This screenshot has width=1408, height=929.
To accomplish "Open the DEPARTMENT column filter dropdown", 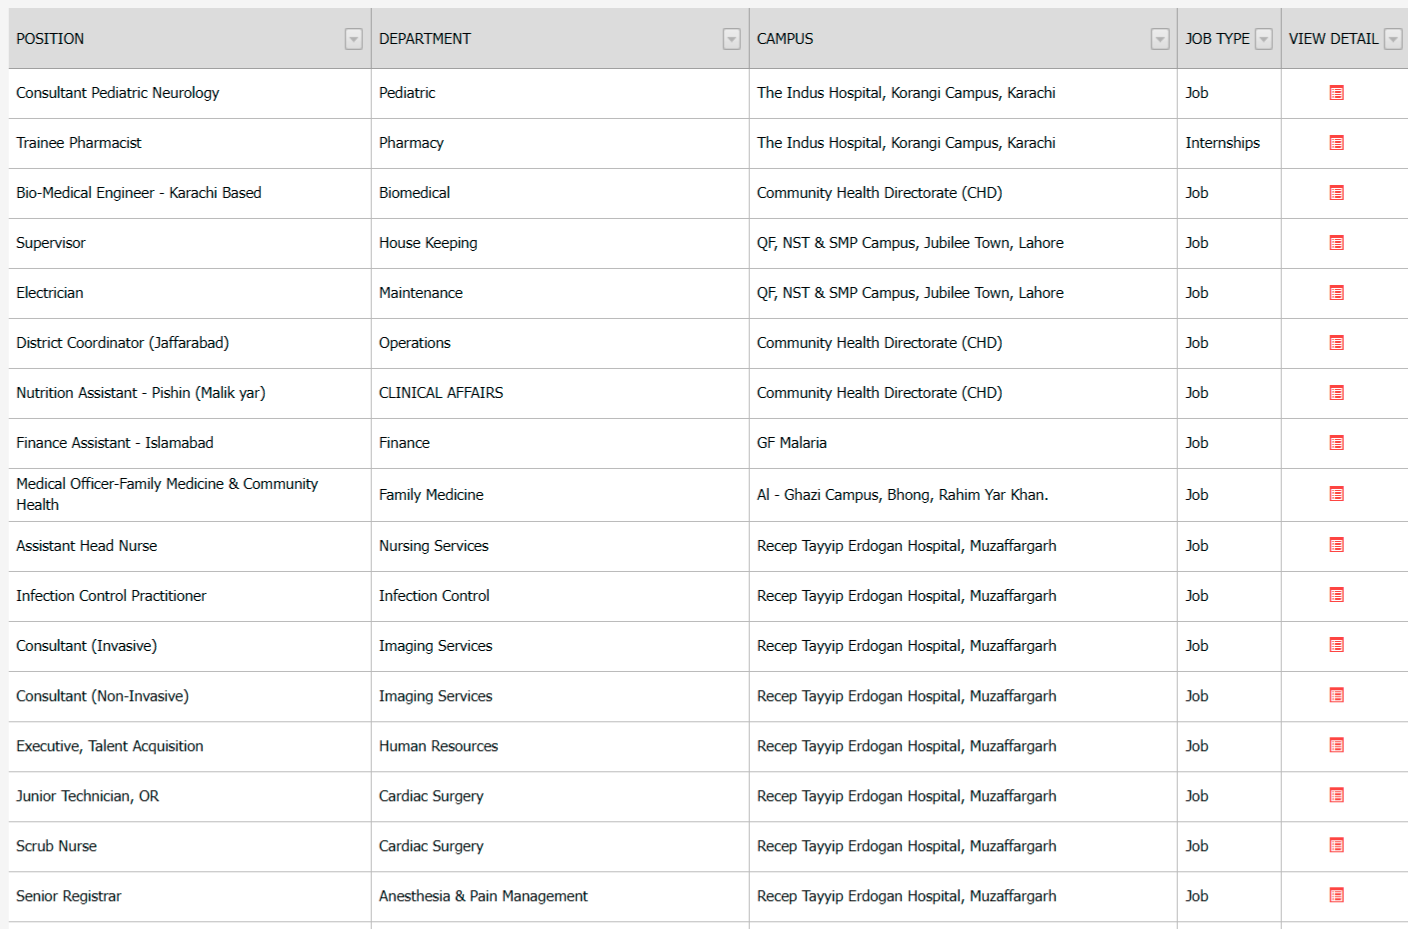I will [731, 39].
